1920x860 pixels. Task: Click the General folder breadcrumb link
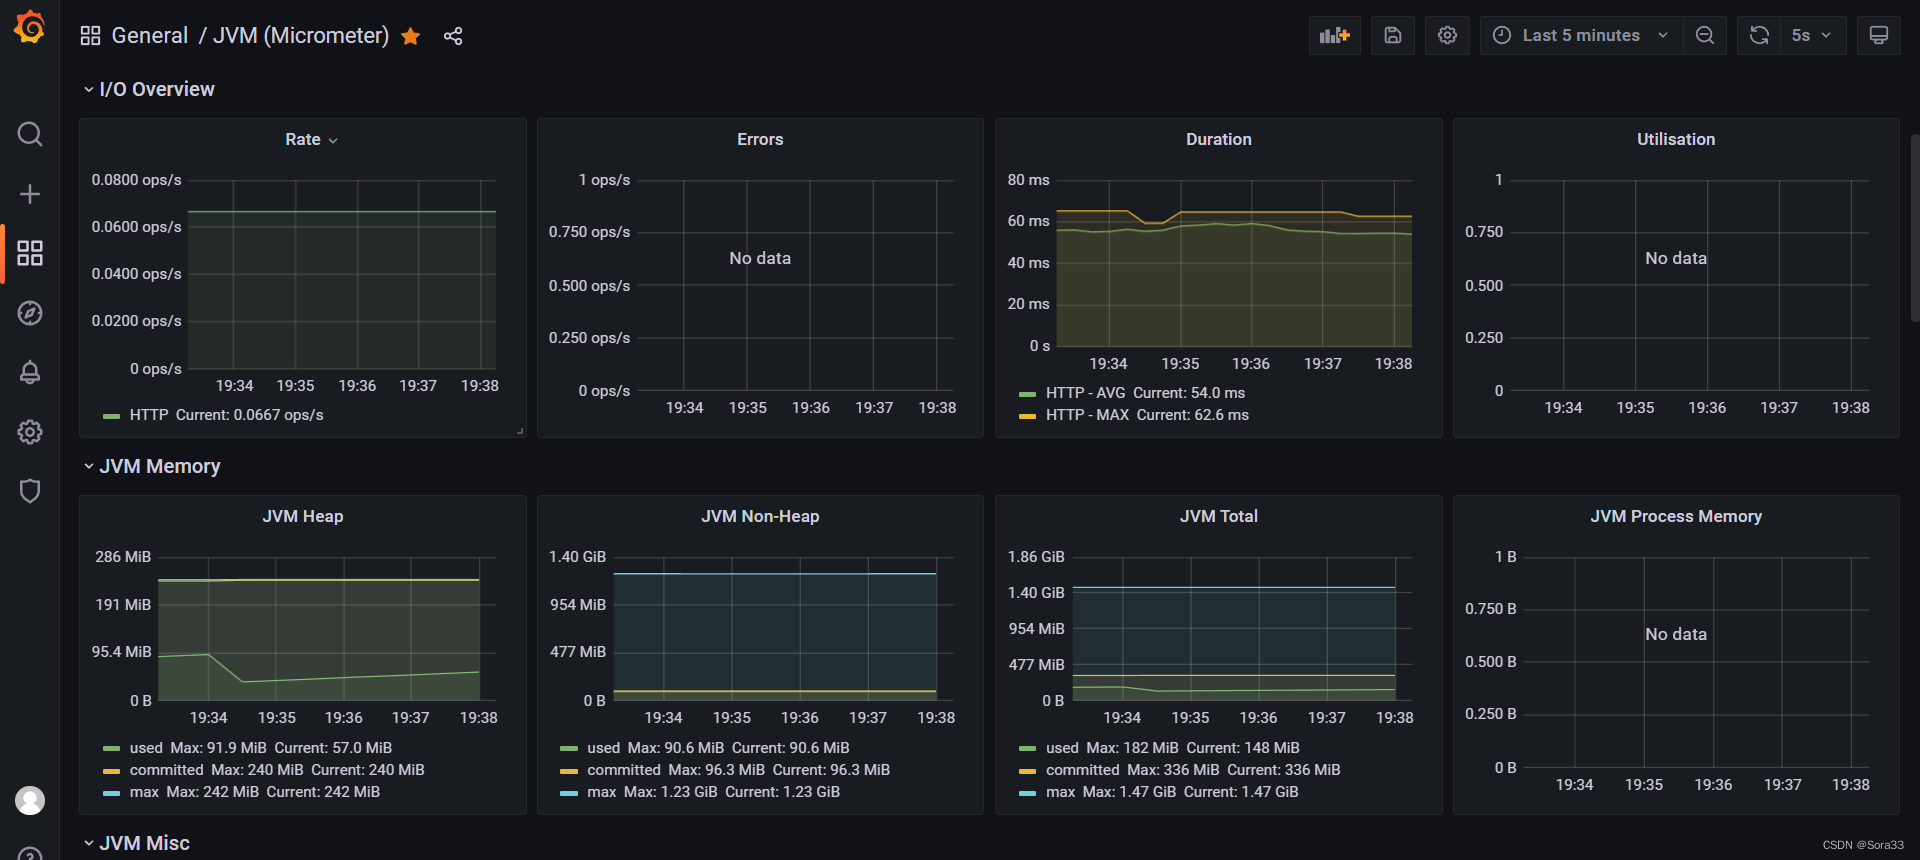coord(149,36)
